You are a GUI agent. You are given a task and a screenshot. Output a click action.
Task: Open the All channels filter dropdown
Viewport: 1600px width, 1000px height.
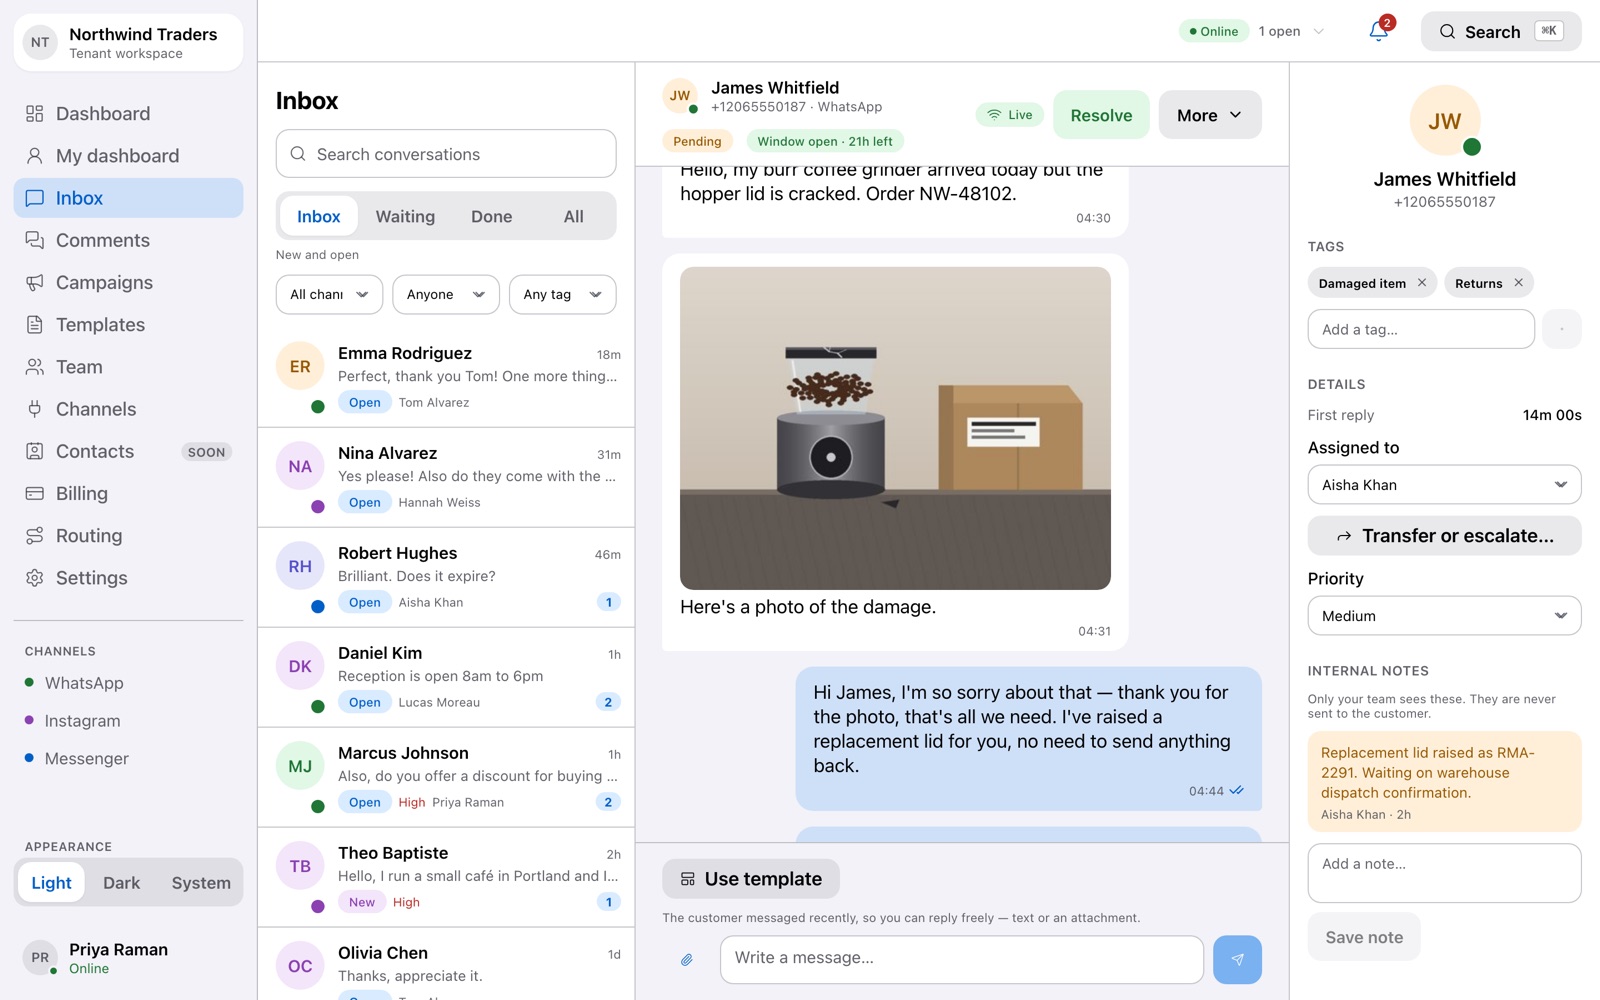coord(329,294)
